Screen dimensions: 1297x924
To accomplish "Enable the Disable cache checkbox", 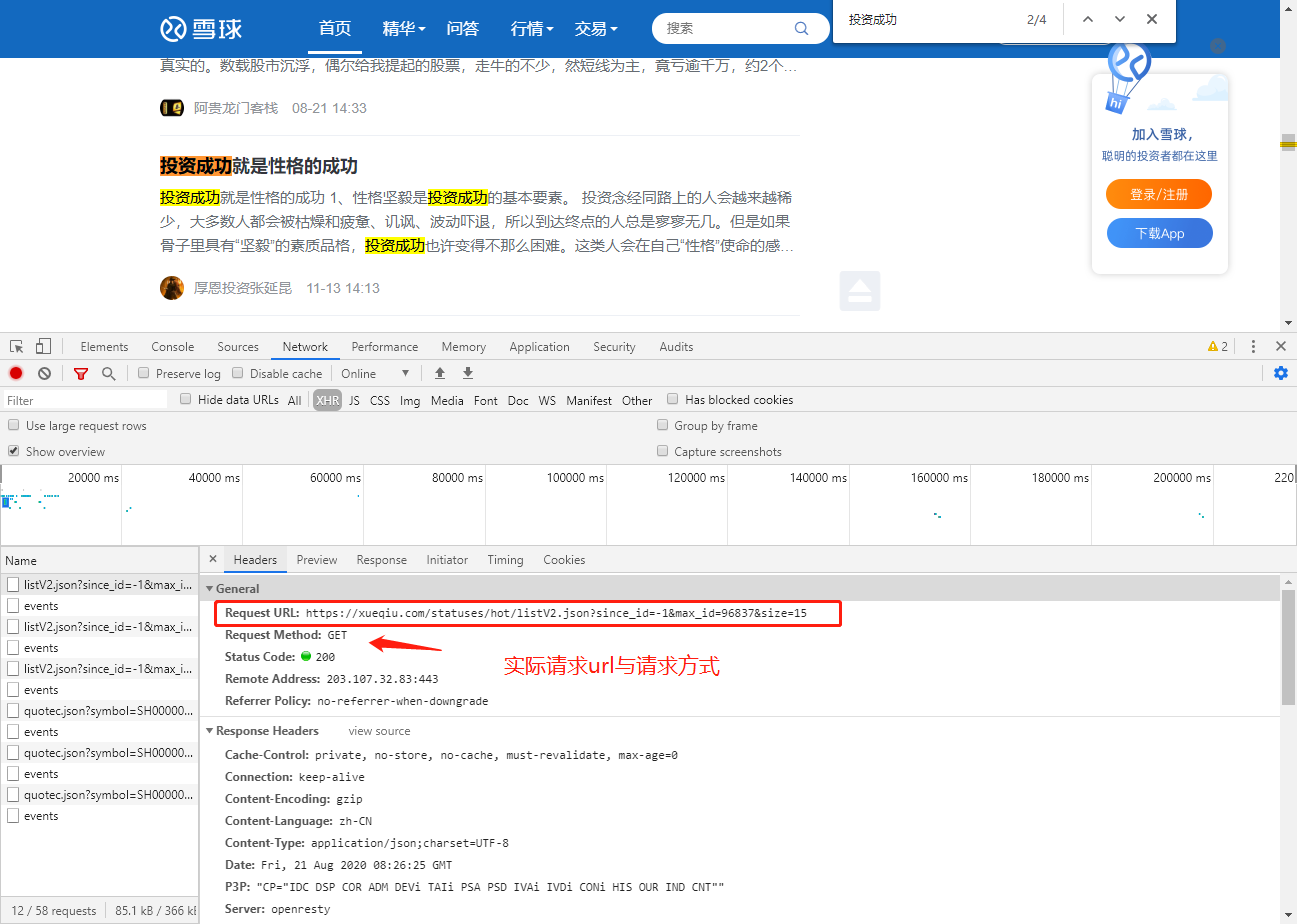I will [237, 372].
